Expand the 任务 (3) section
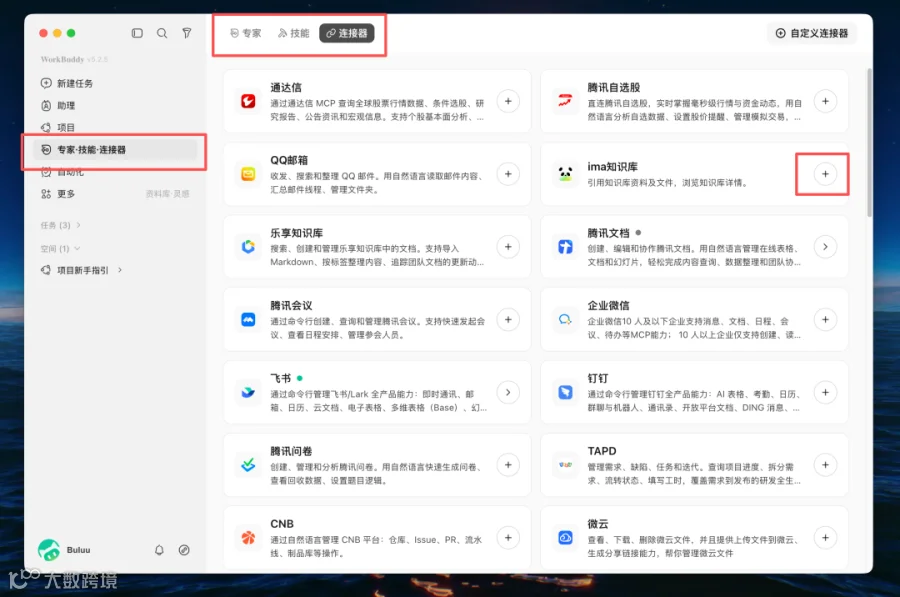The image size is (900, 597). coord(60,225)
